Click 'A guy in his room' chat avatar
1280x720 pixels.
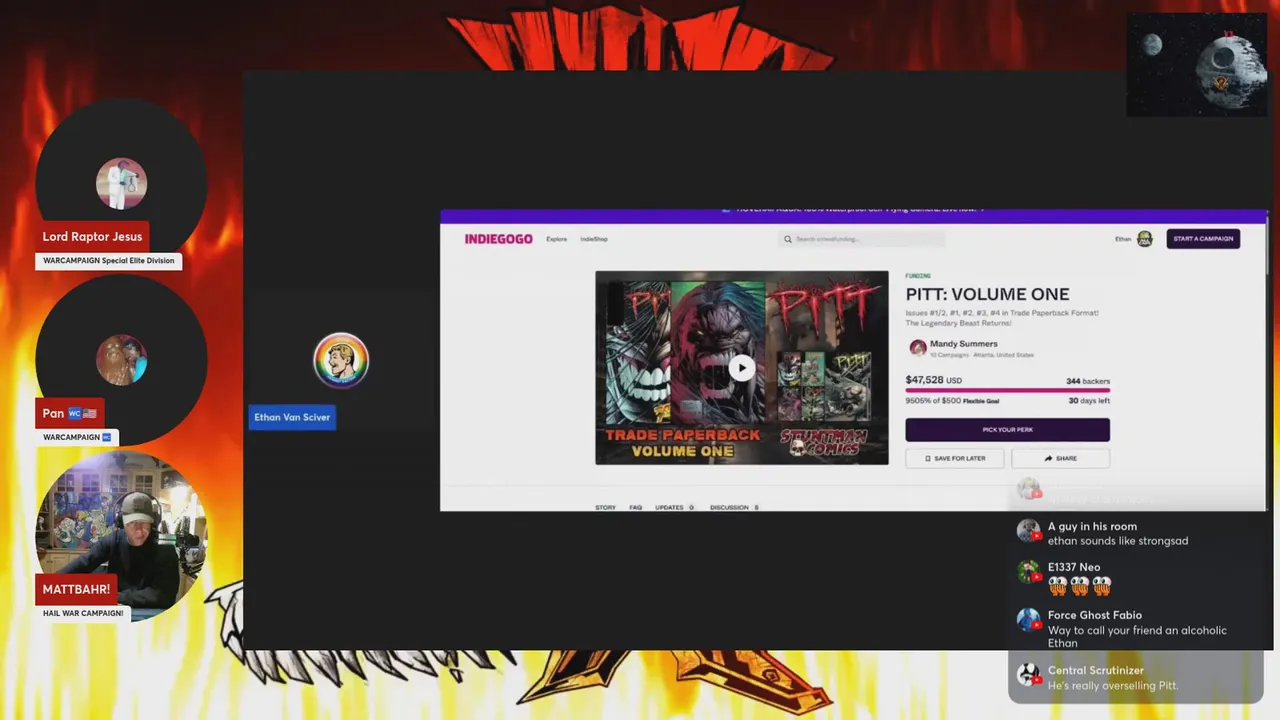coord(1029,531)
